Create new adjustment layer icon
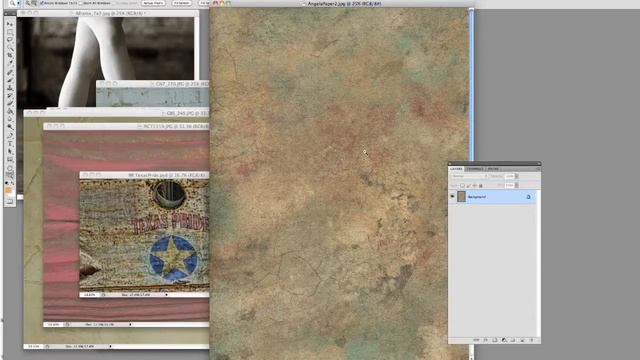Image resolution: width=640 pixels, height=360 pixels. click(504, 340)
